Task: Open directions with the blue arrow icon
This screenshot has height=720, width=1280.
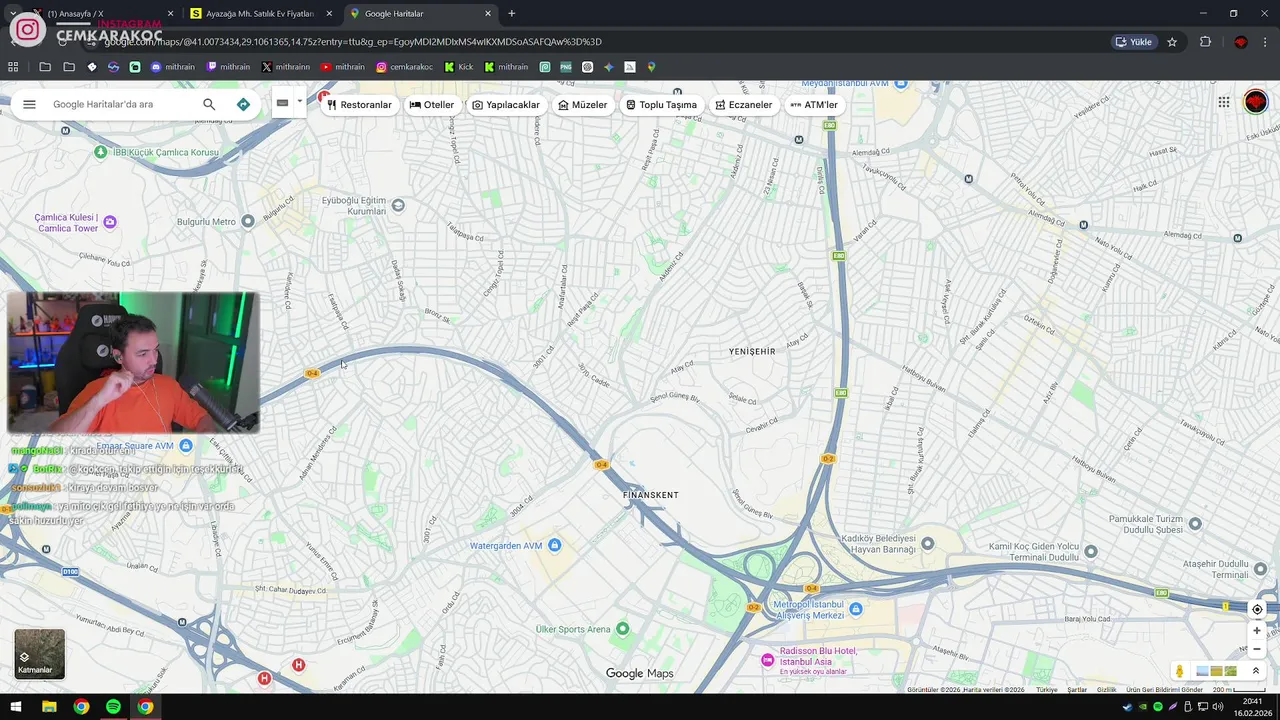Action: [x=243, y=104]
